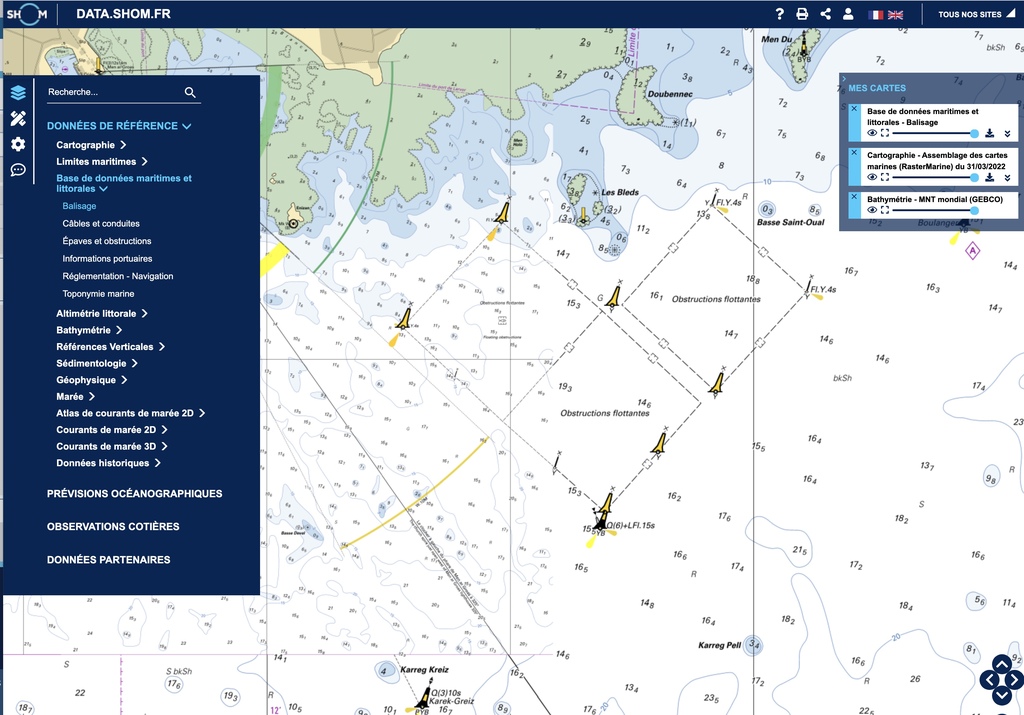This screenshot has width=1024, height=715.
Task: Expand the Courants de marée 2D category
Action: (112, 430)
